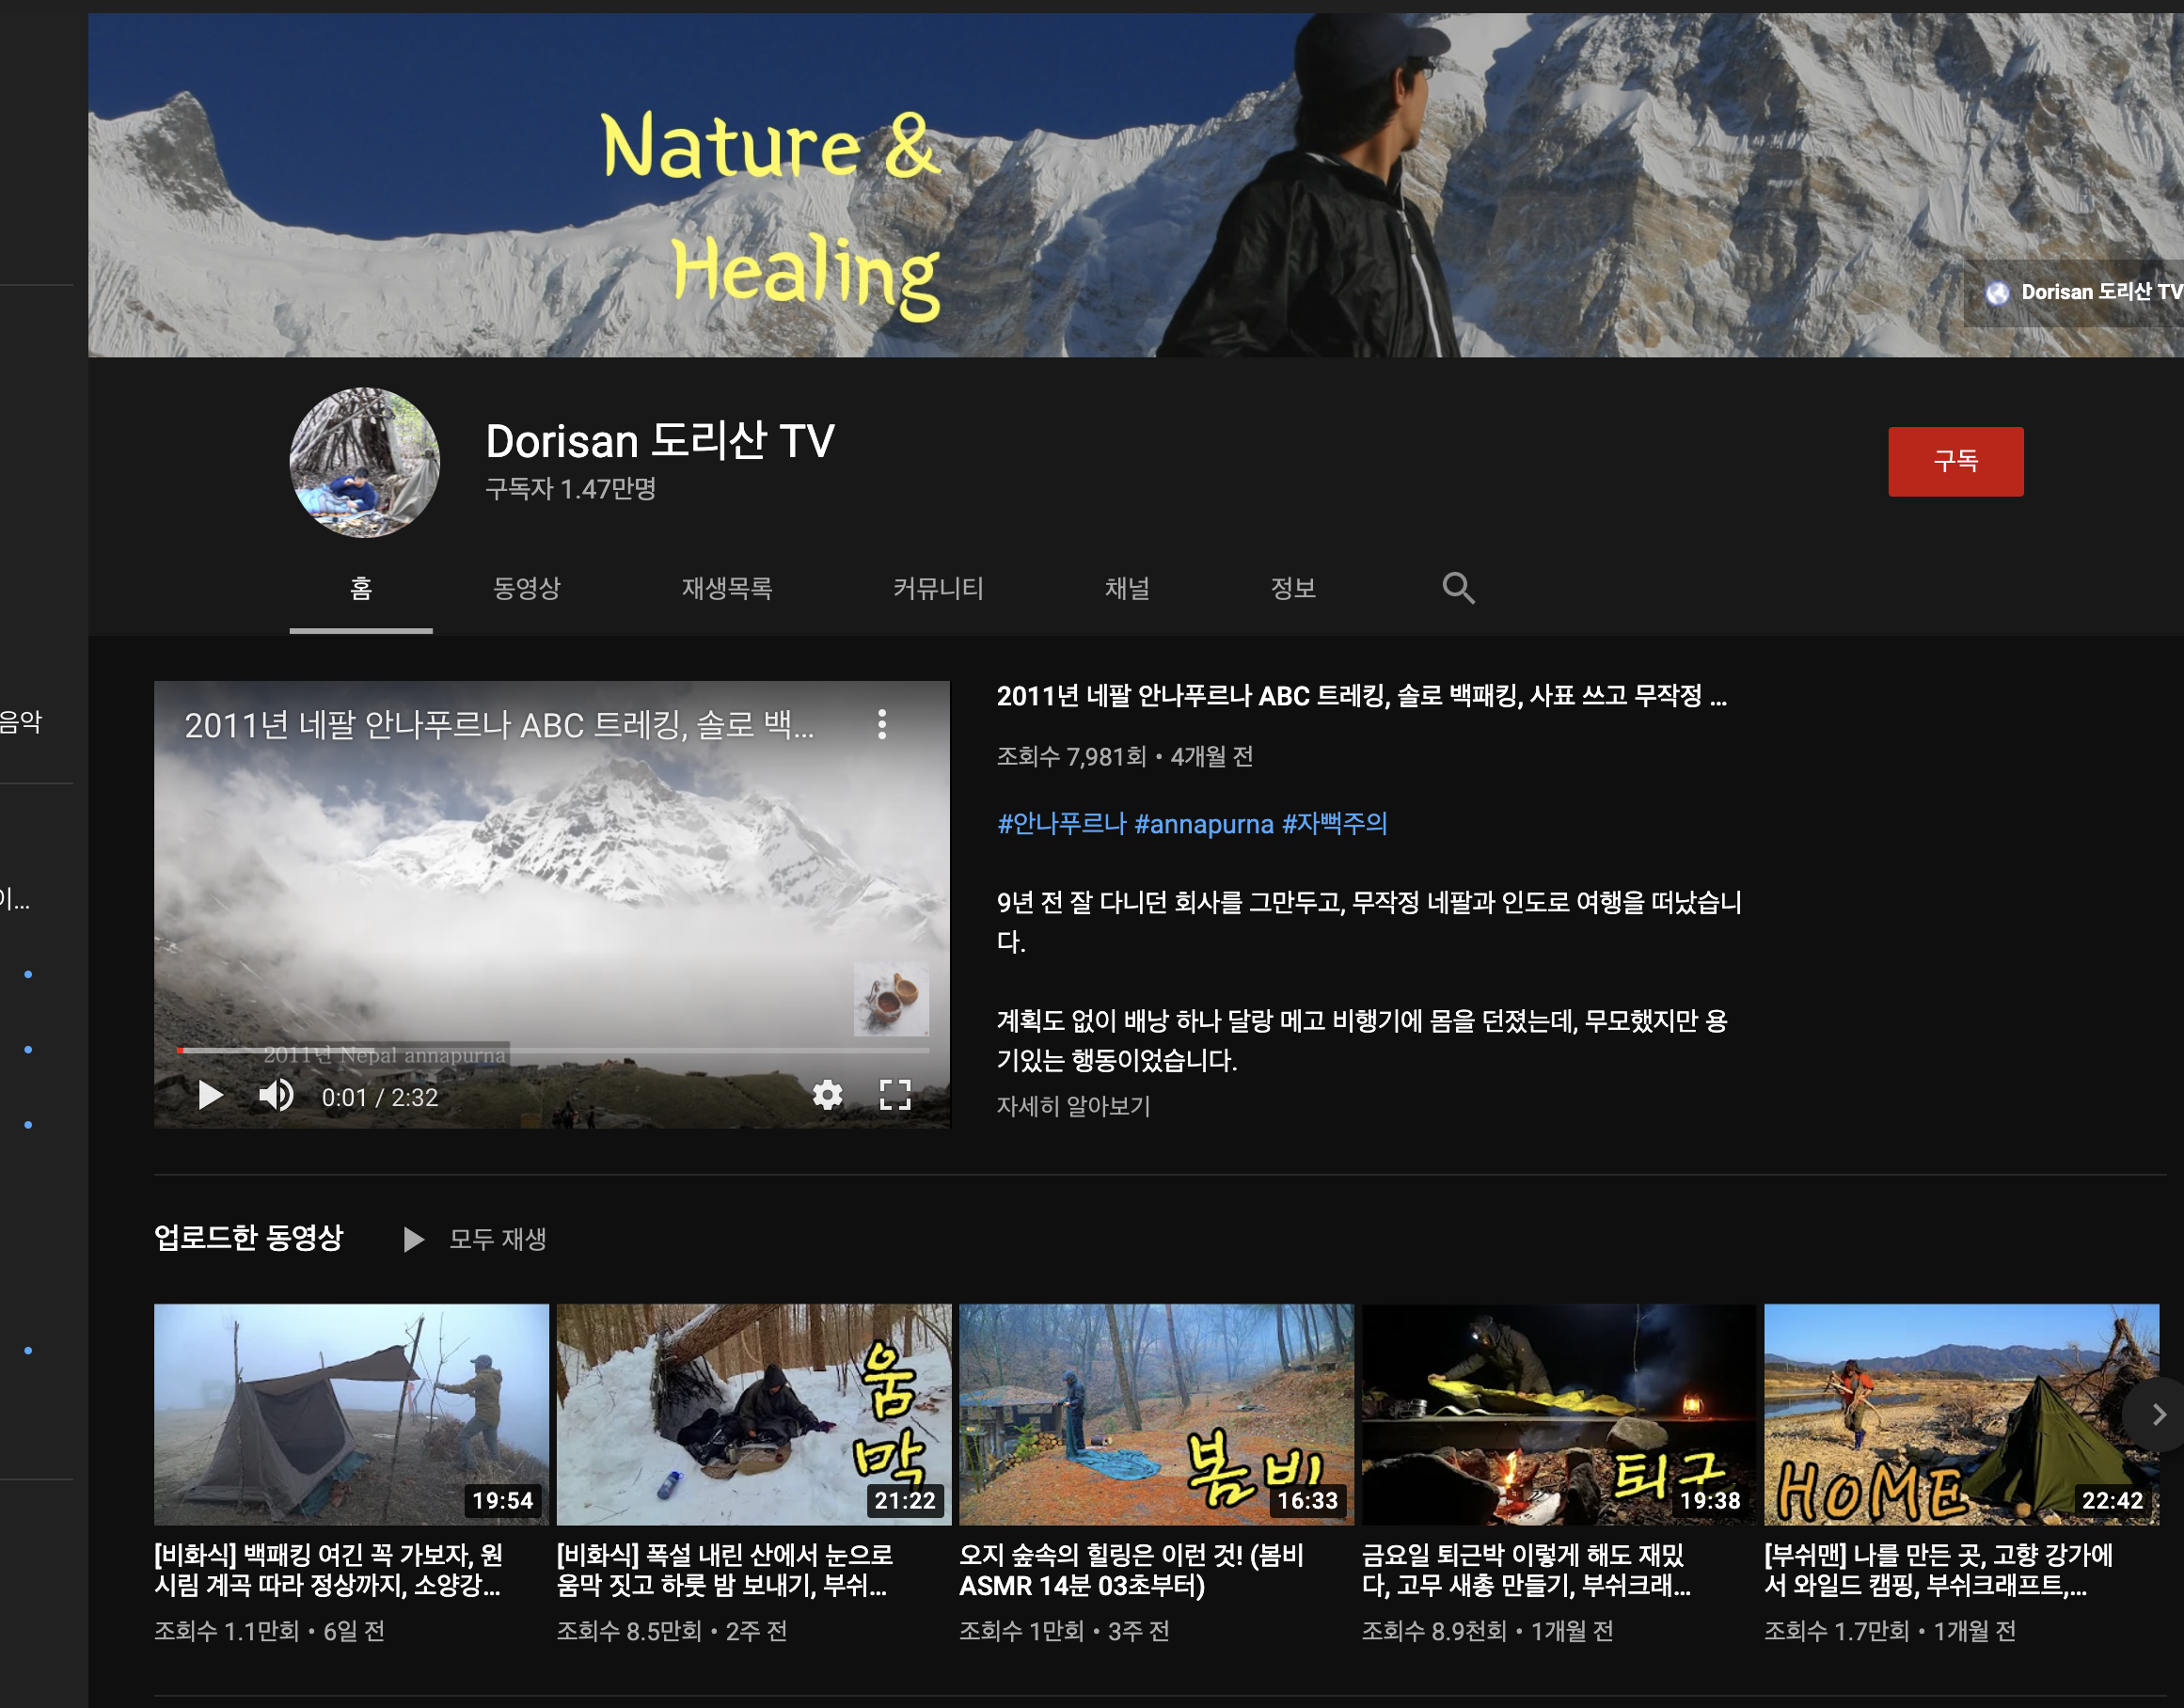
Task: Open the #자뻑주의 hashtag
Action: (x=1335, y=824)
